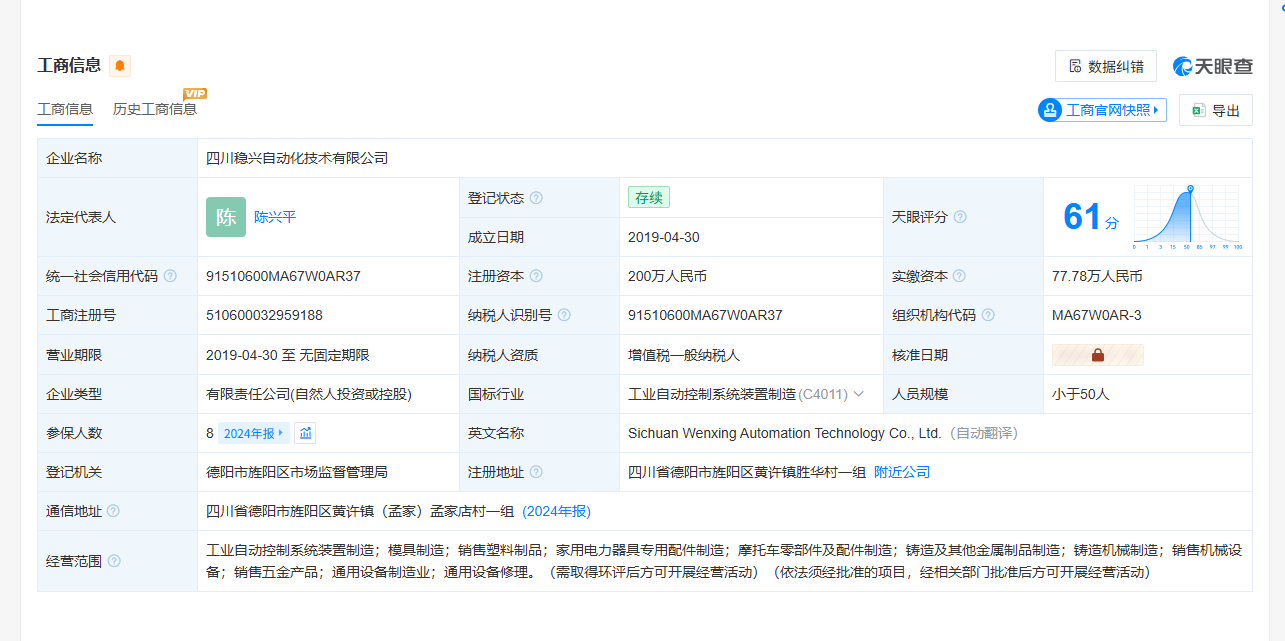Viewport: 1285px width, 641px height.
Task: Click help icon next to 统一社会信用代码
Action: click(170, 276)
